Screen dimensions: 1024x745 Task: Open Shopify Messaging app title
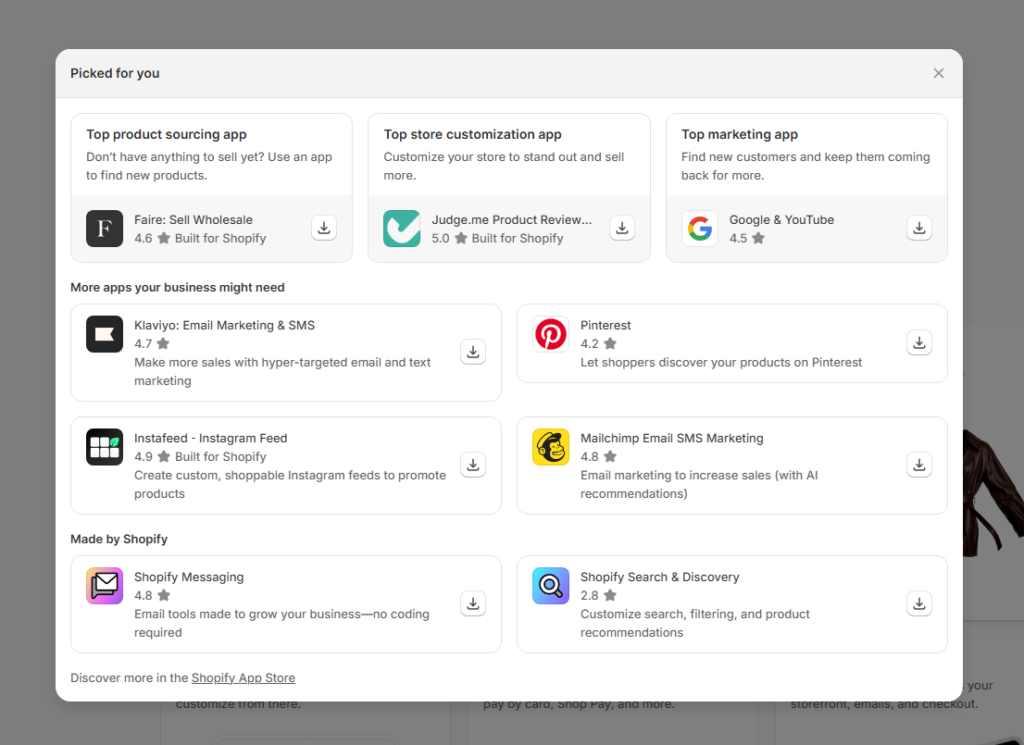click(189, 577)
